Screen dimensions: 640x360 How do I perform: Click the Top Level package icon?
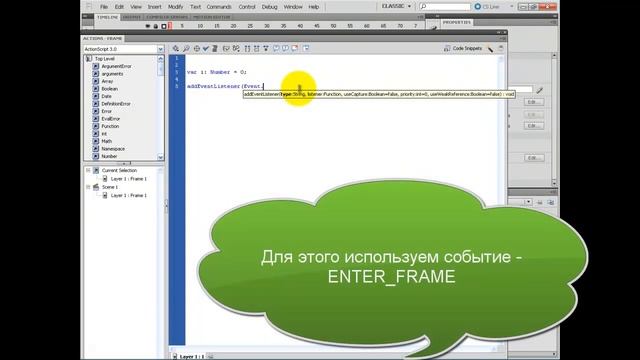click(x=89, y=59)
